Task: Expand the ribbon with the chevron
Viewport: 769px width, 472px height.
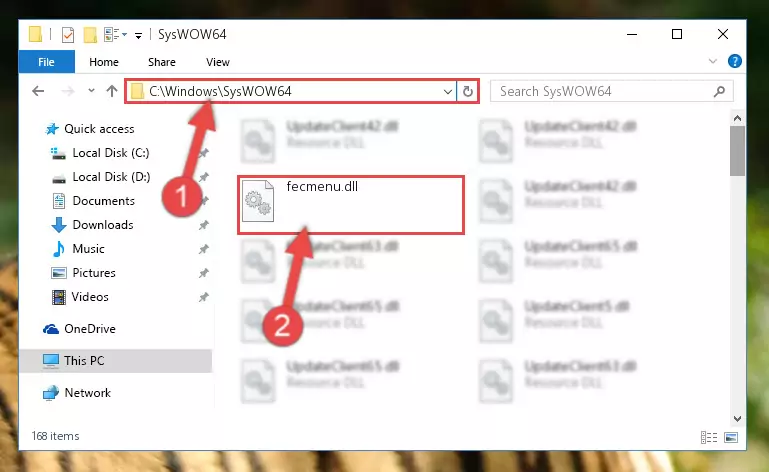Action: (x=713, y=61)
